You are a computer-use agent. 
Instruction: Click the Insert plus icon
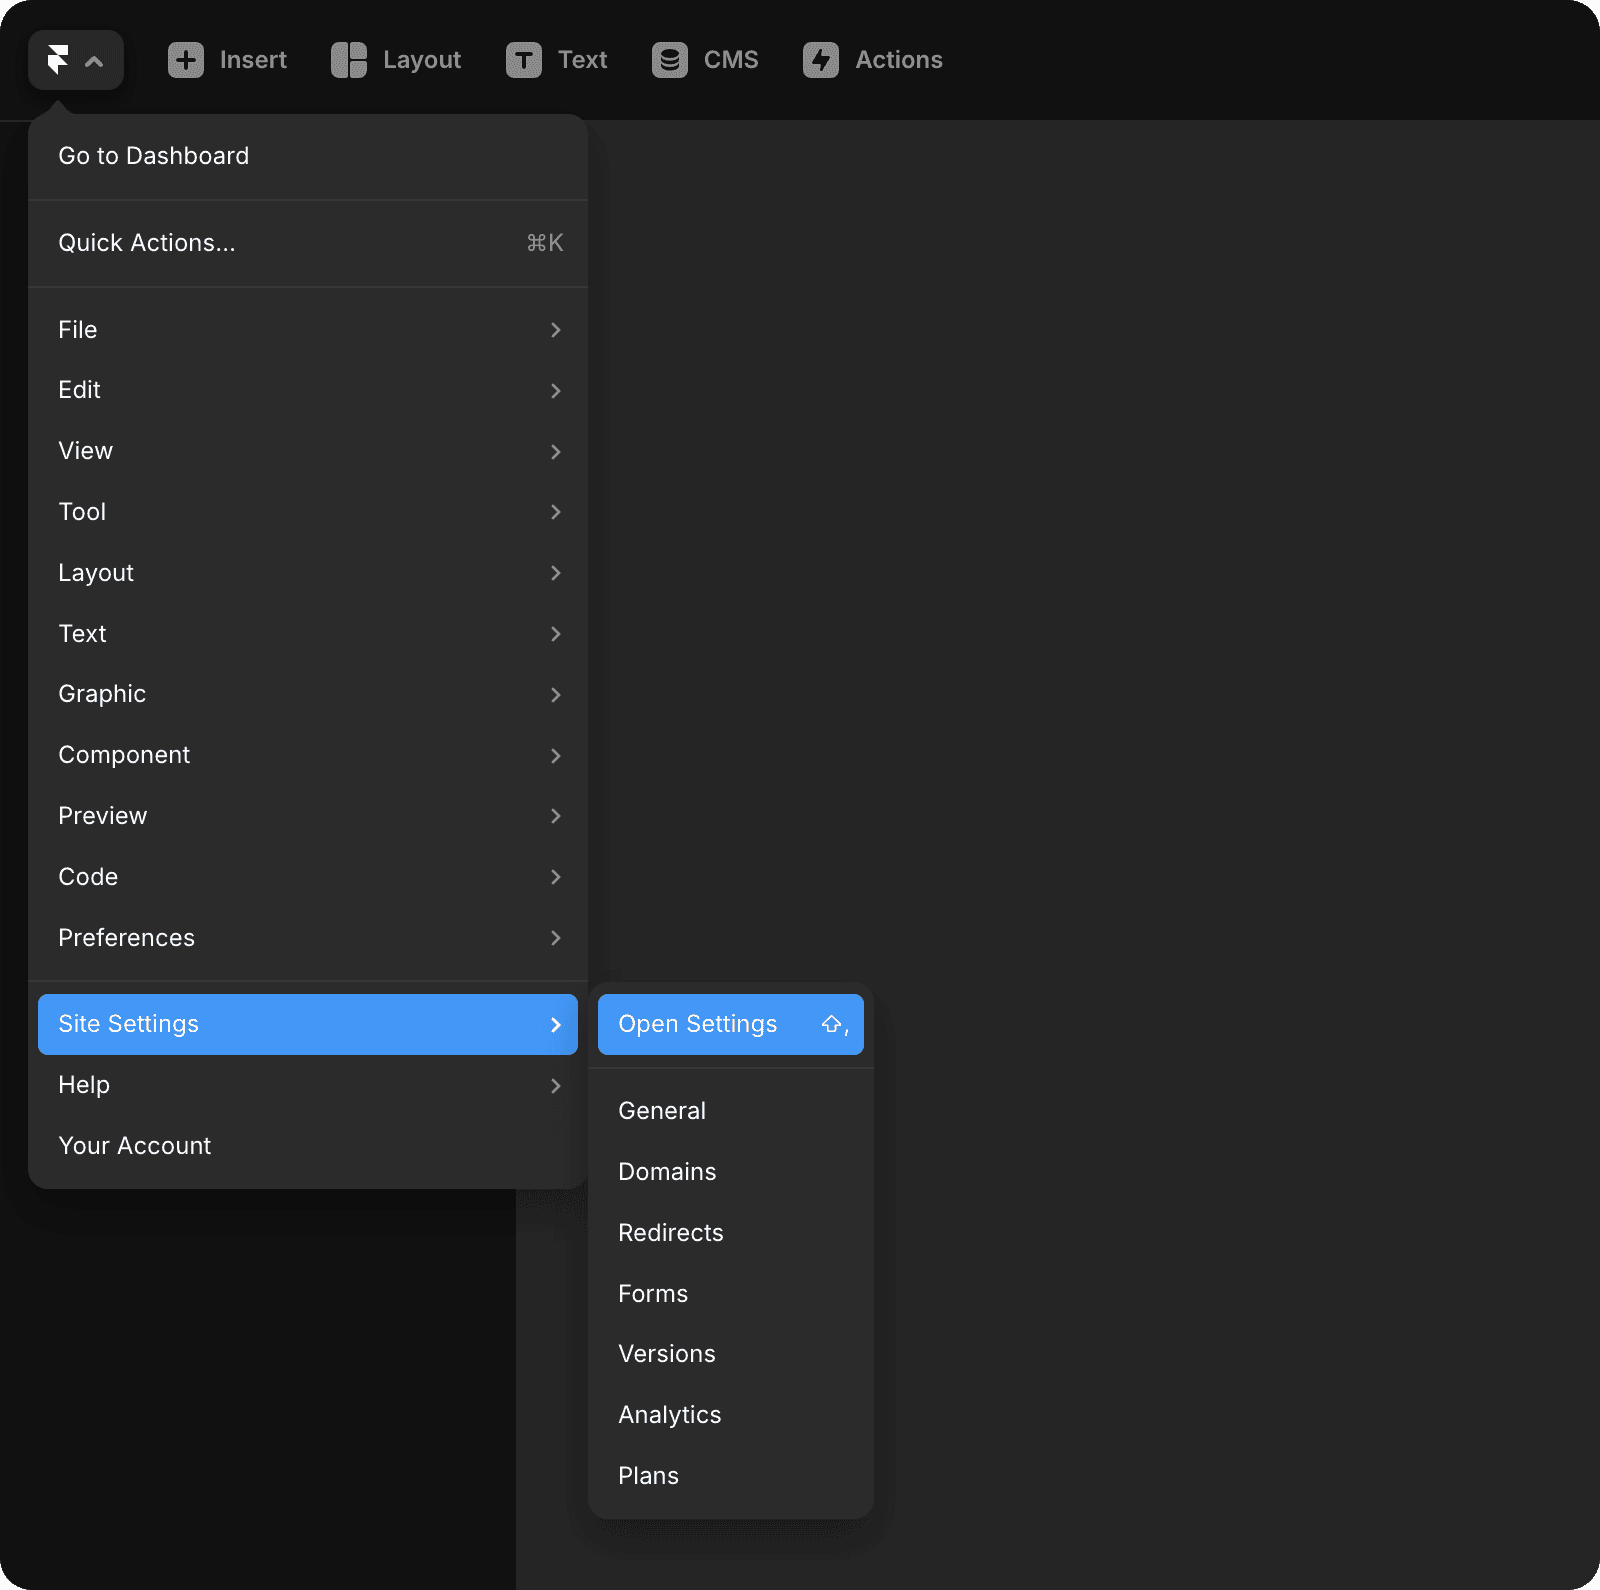pyautogui.click(x=186, y=60)
